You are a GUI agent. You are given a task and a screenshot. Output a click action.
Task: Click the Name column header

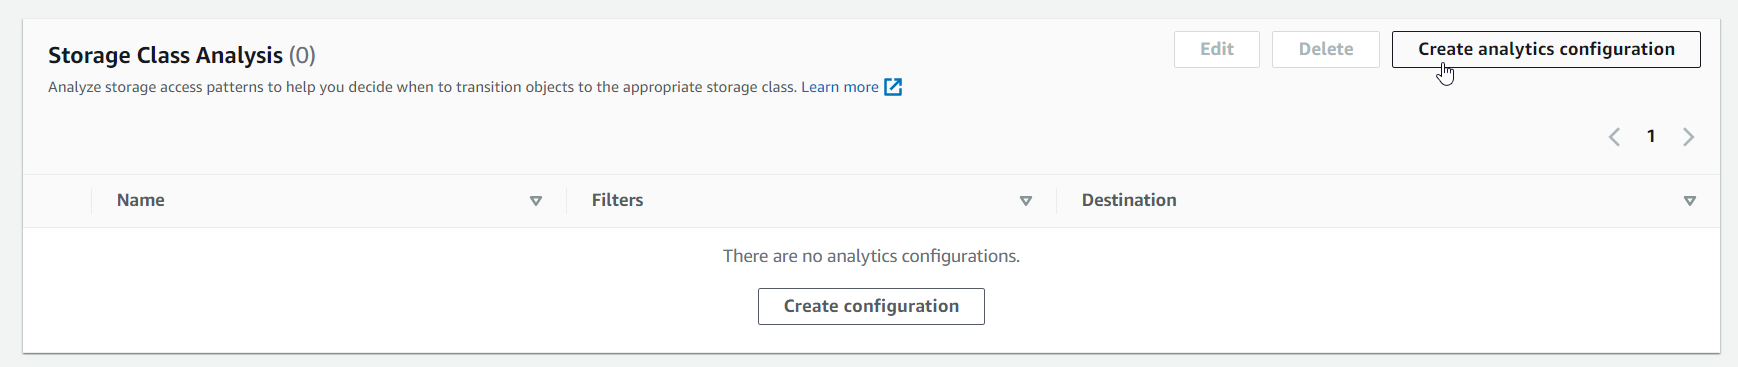point(141,200)
